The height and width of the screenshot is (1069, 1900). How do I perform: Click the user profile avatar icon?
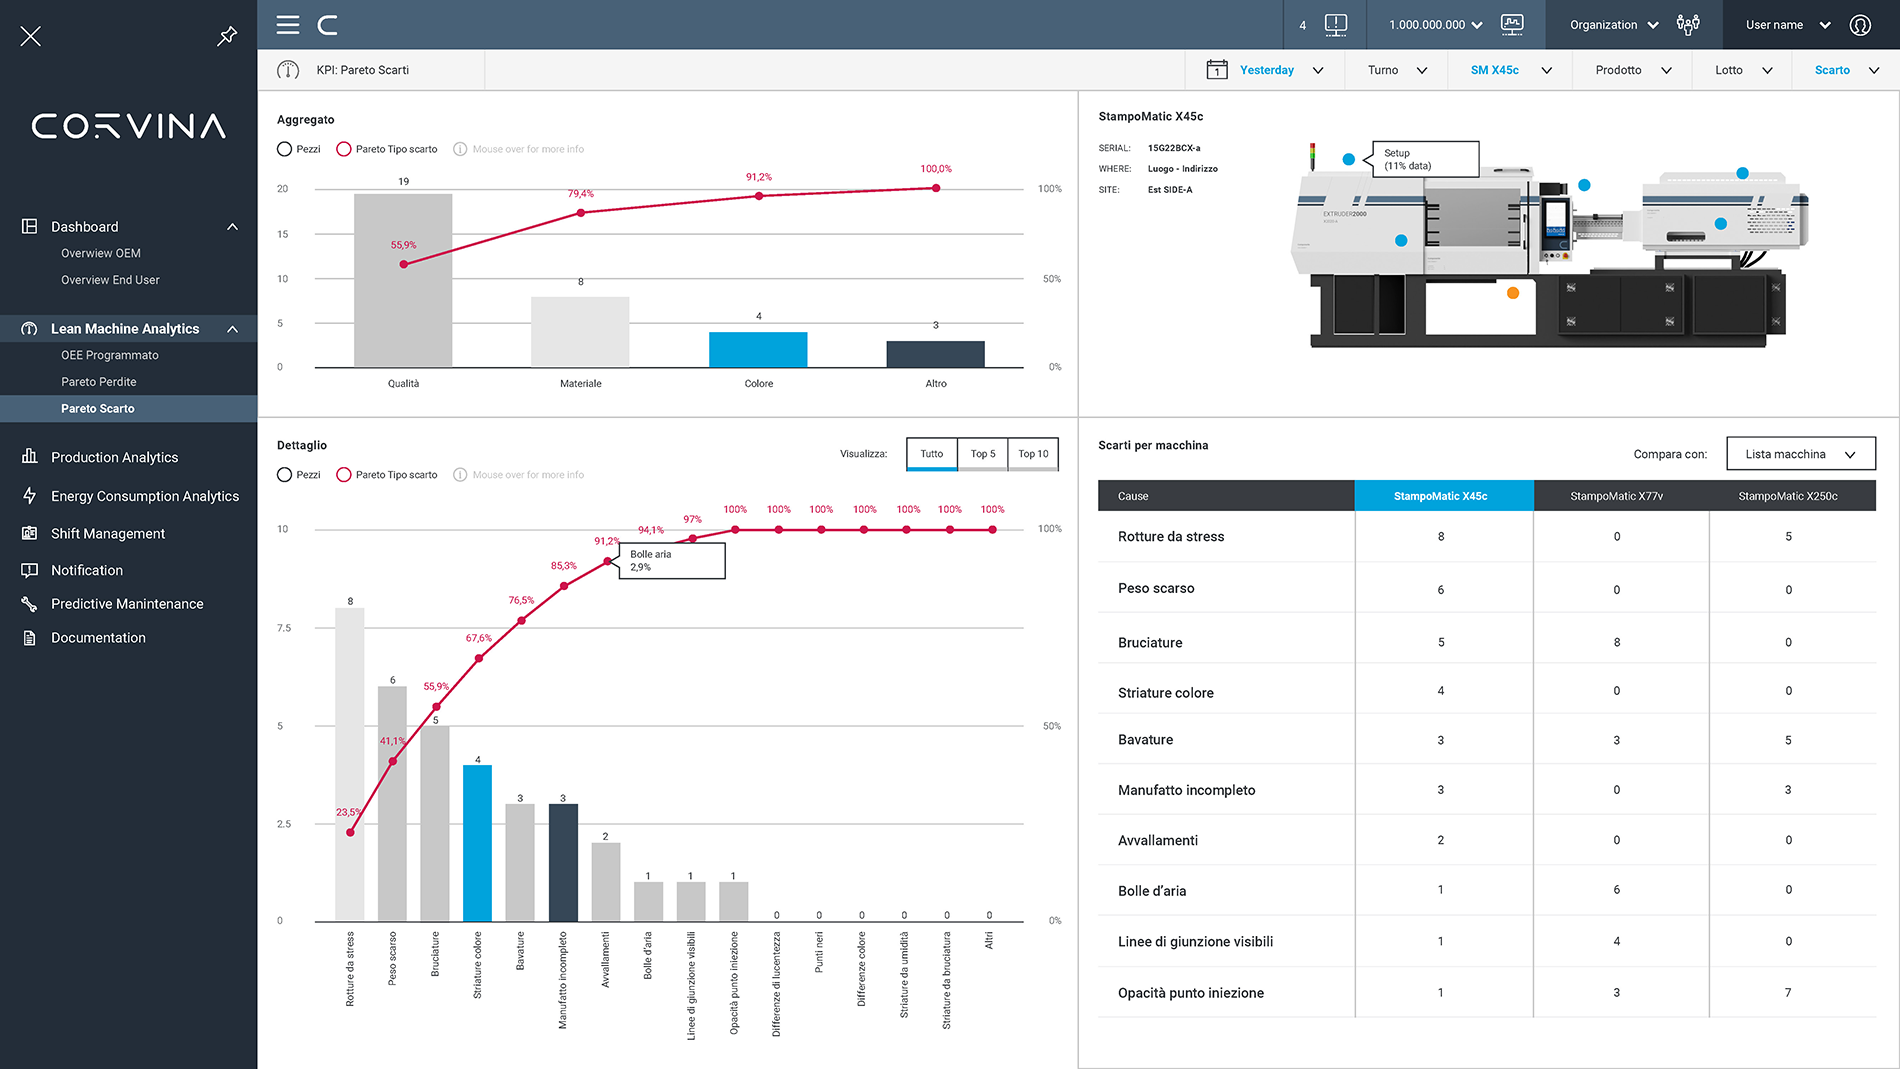pos(1860,24)
